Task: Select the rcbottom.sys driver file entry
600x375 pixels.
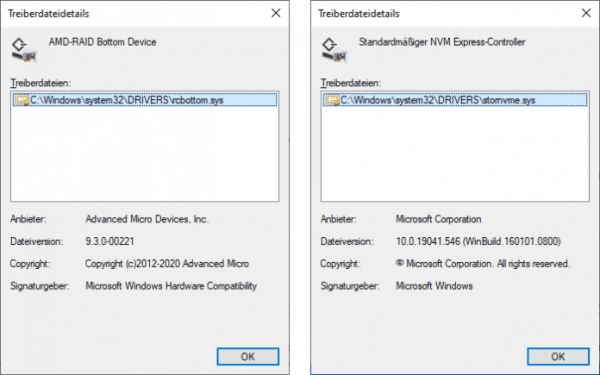Action: coord(145,100)
